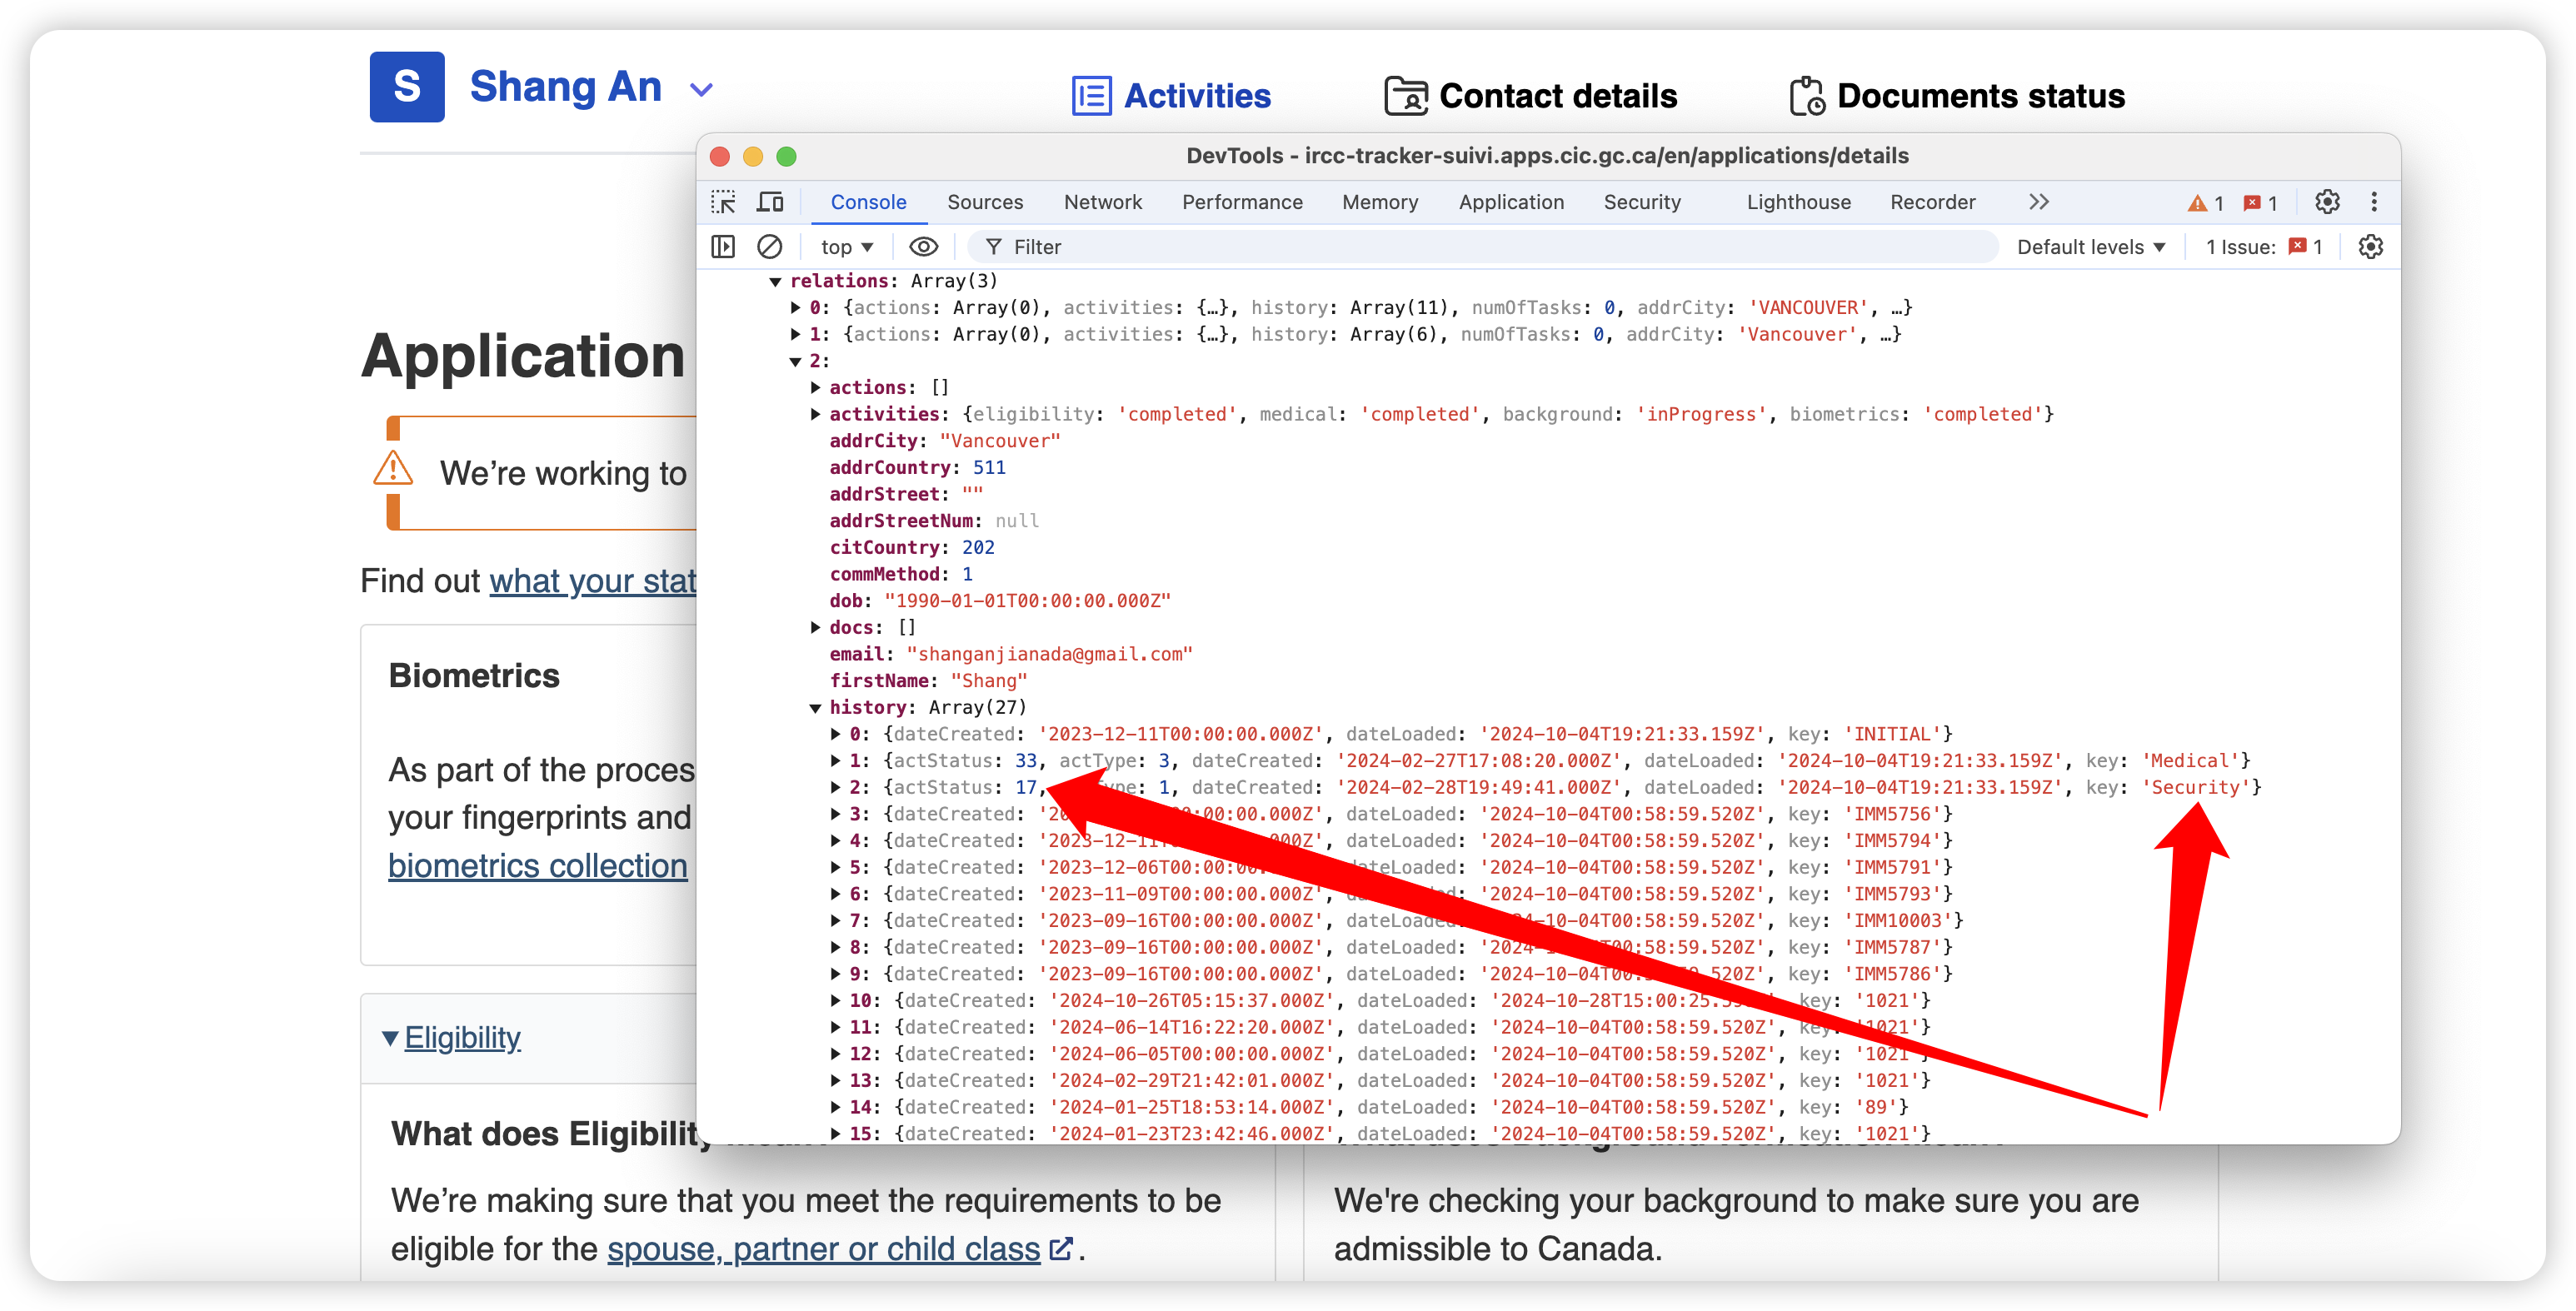Show console sidebar panel icon
Viewport: 2576px width, 1311px height.
[723, 246]
